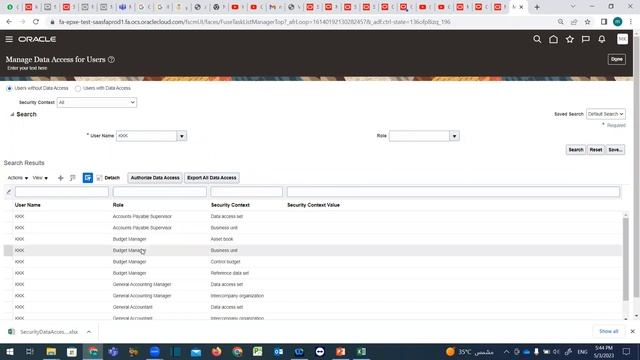
Task: Click the add row plus icon
Action: click(60, 178)
